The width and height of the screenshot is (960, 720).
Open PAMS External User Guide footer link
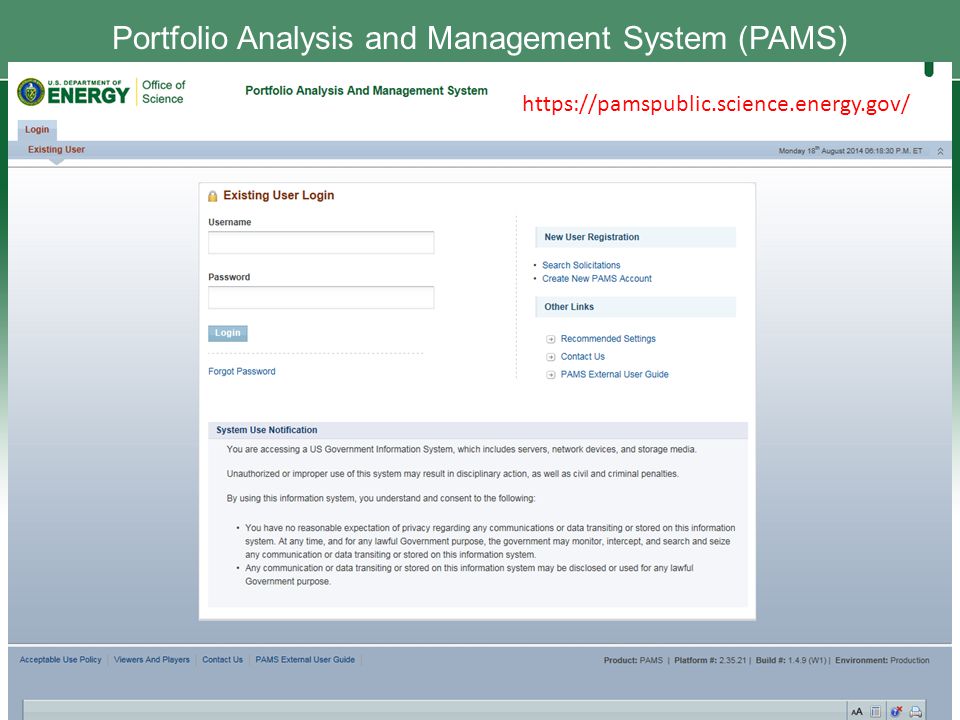(x=305, y=660)
